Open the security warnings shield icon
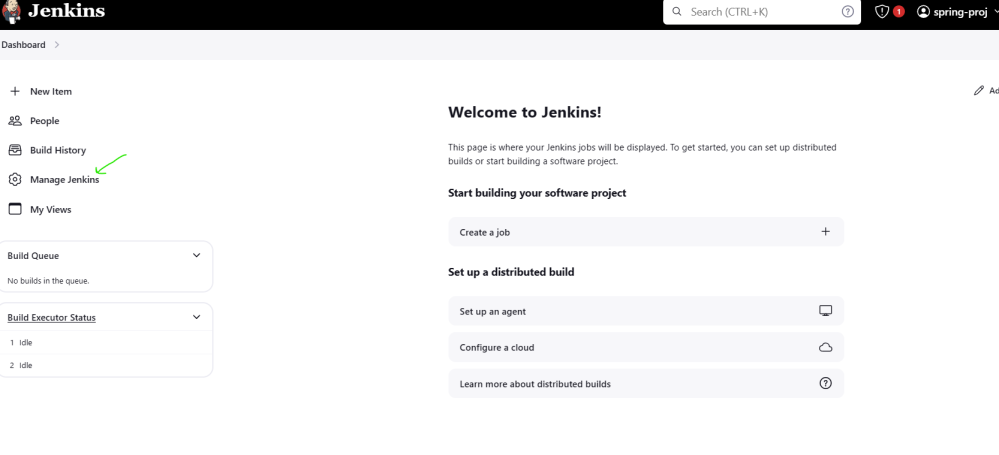This screenshot has width=999, height=455. (x=882, y=12)
